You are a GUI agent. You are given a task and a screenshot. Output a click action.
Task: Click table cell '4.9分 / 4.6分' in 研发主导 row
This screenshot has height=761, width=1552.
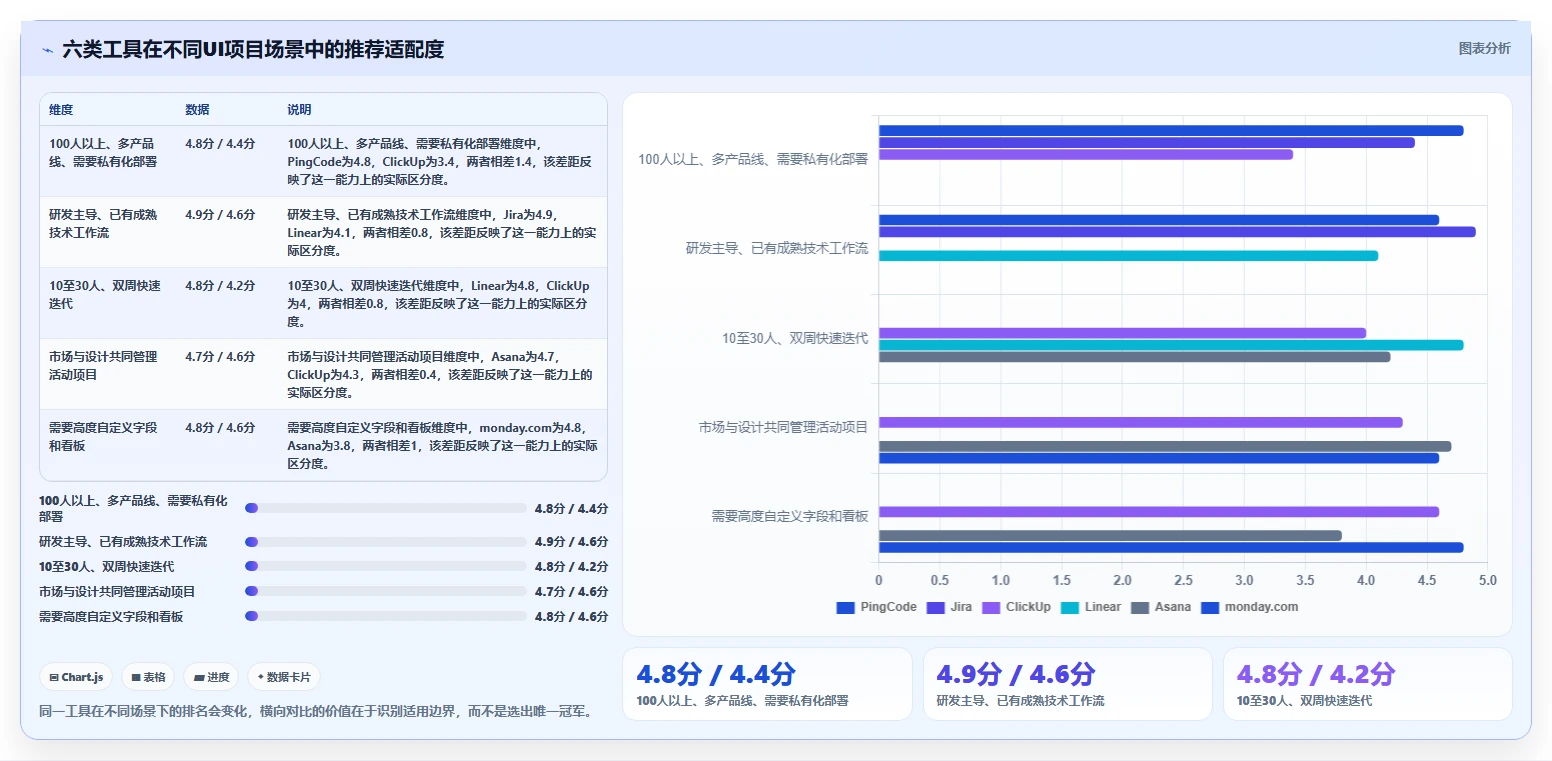pyautogui.click(x=220, y=215)
